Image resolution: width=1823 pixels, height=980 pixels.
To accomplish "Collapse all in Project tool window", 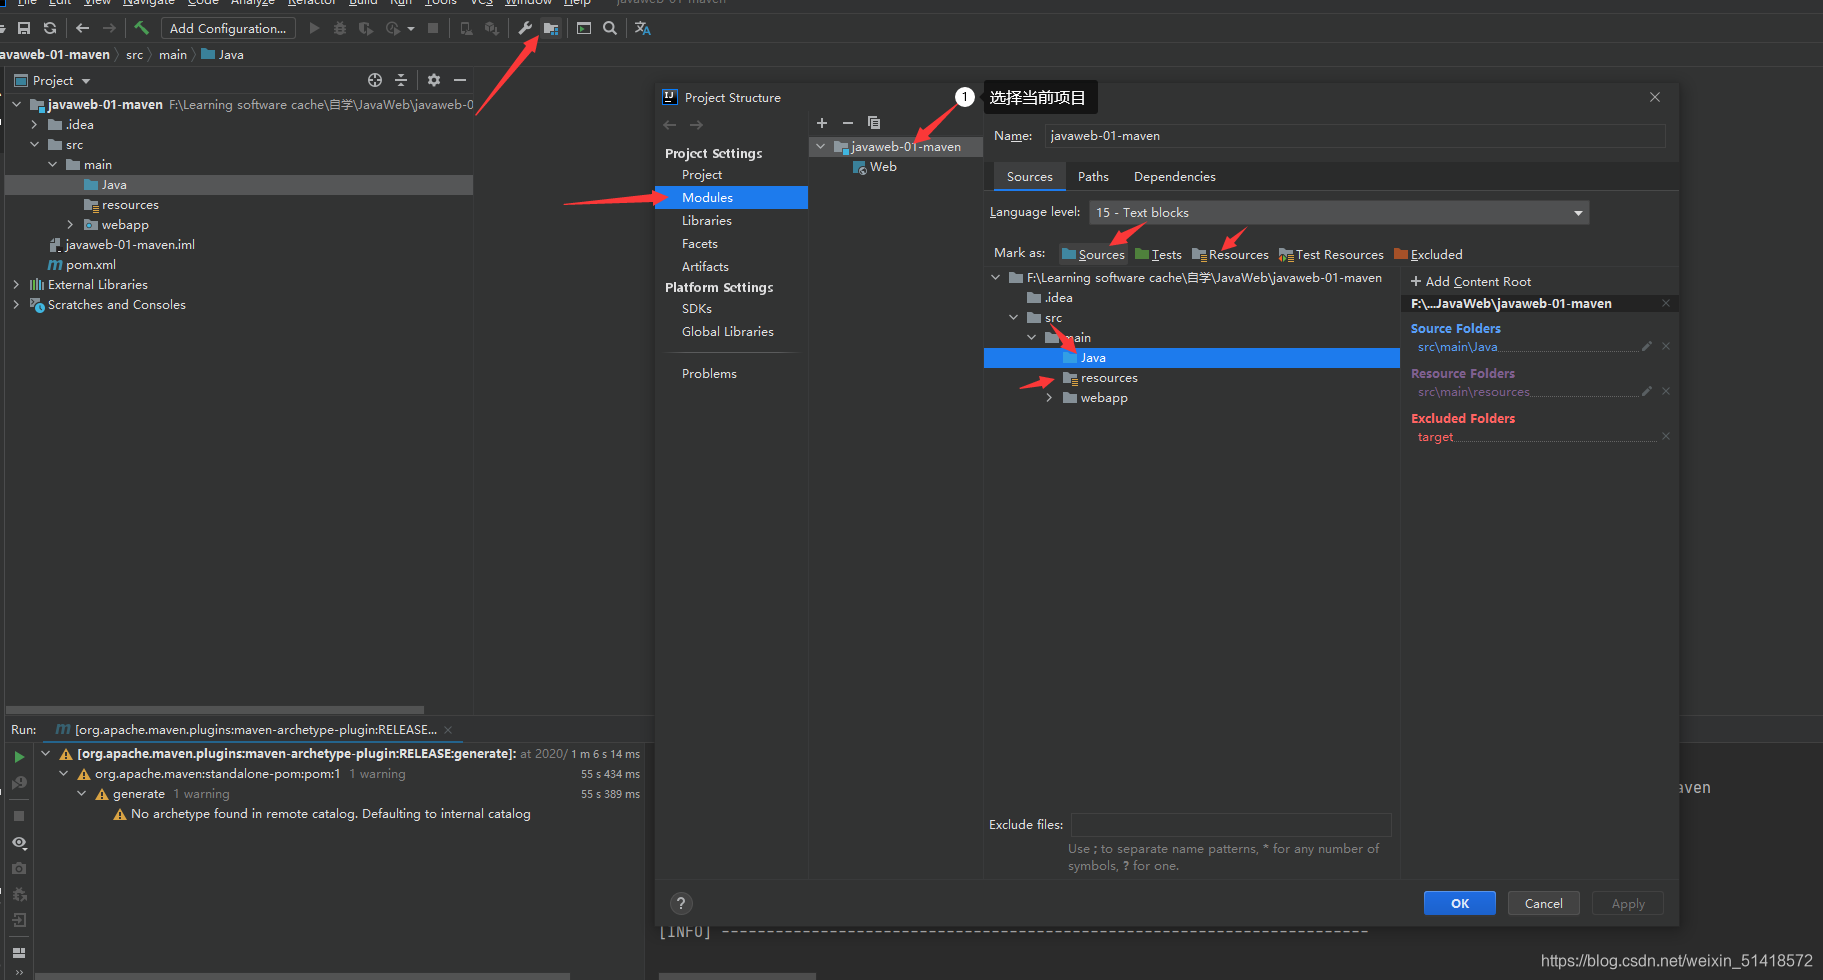I will click(x=401, y=80).
